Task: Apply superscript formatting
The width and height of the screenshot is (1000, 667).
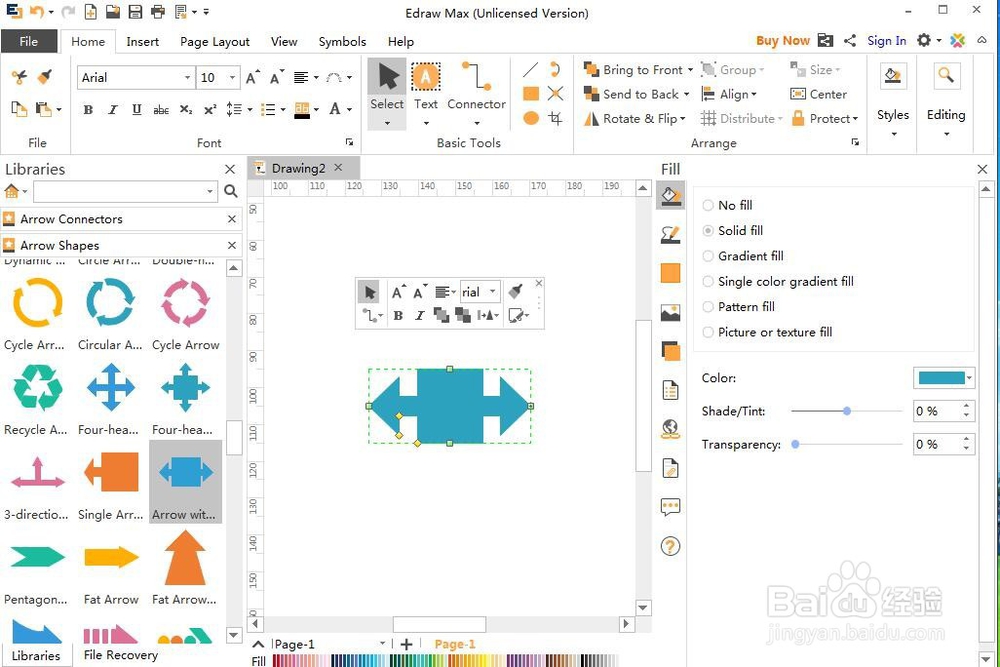Action: click(x=210, y=110)
